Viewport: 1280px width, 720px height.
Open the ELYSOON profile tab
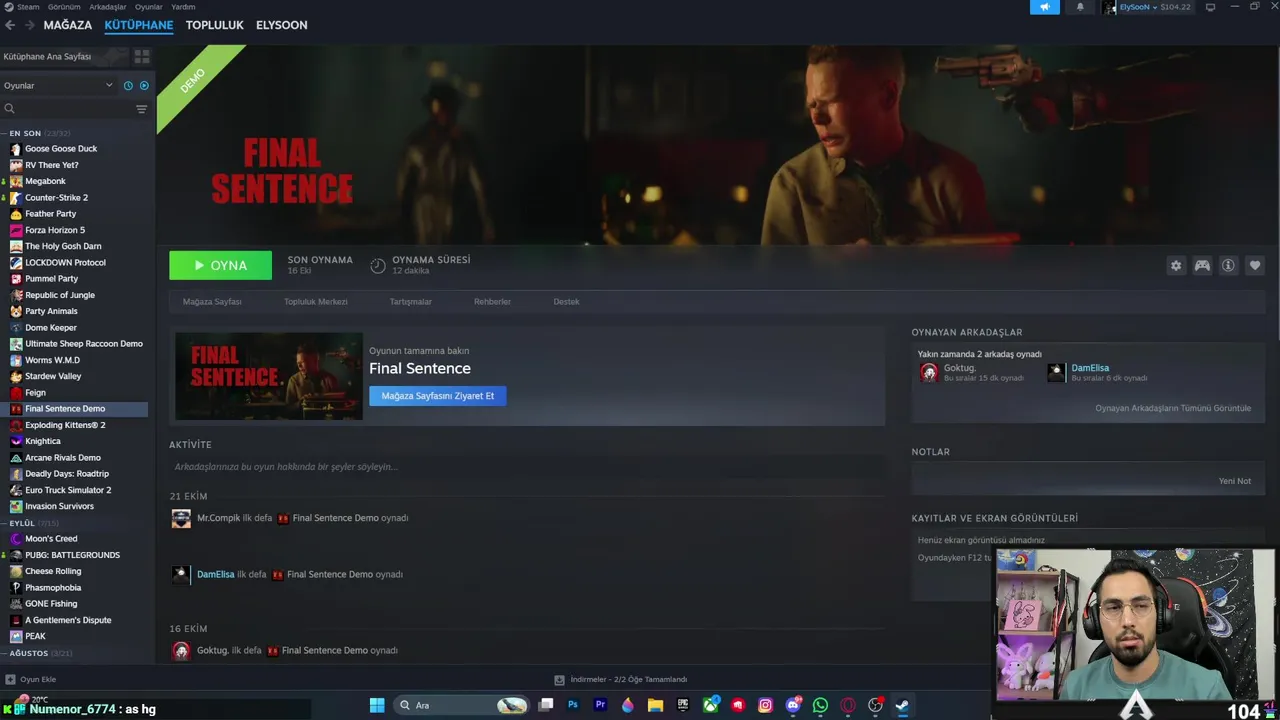click(281, 25)
